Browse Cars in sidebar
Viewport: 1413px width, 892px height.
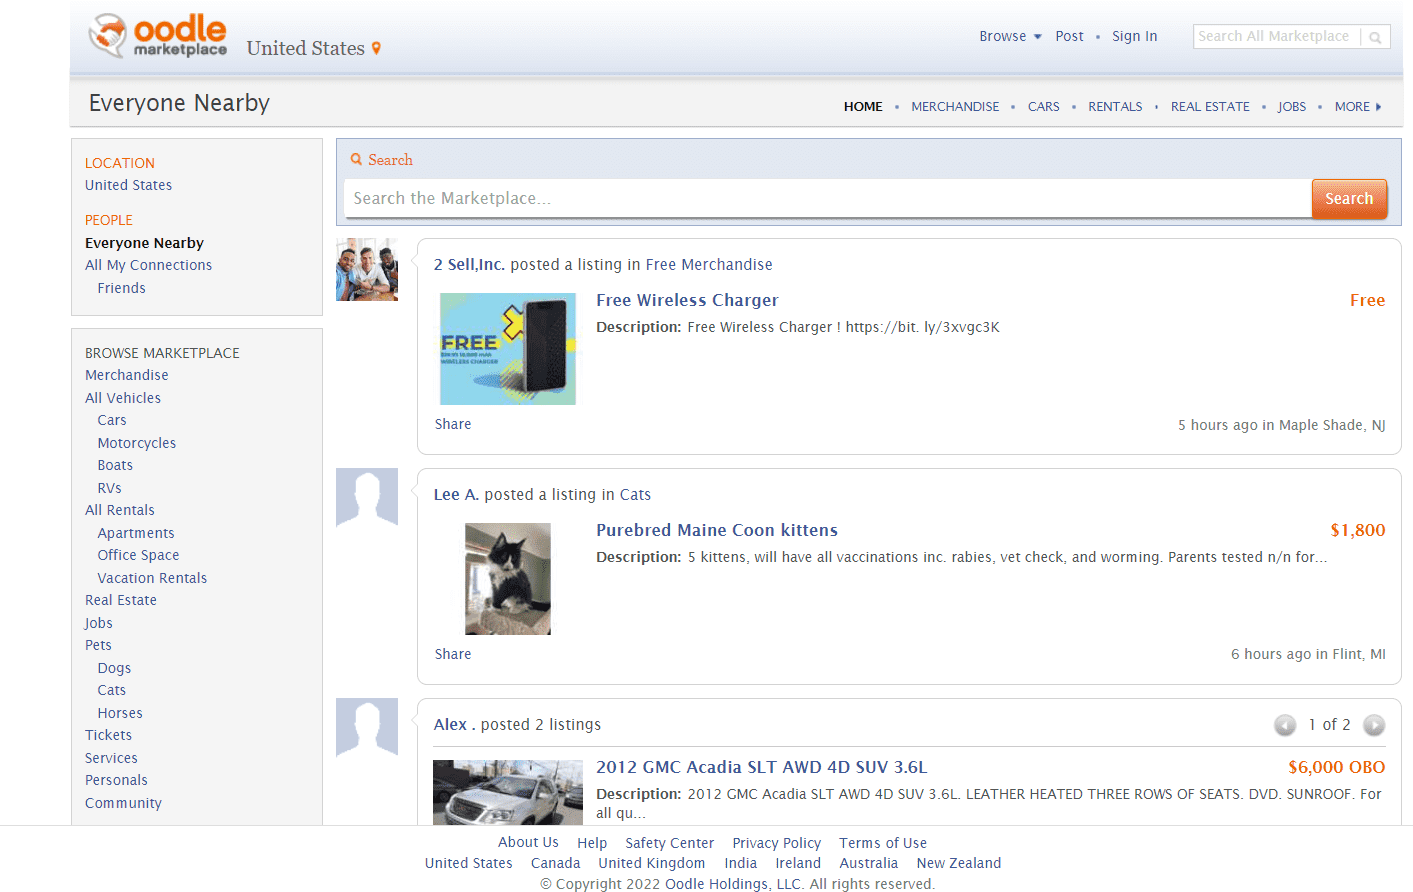(x=112, y=420)
